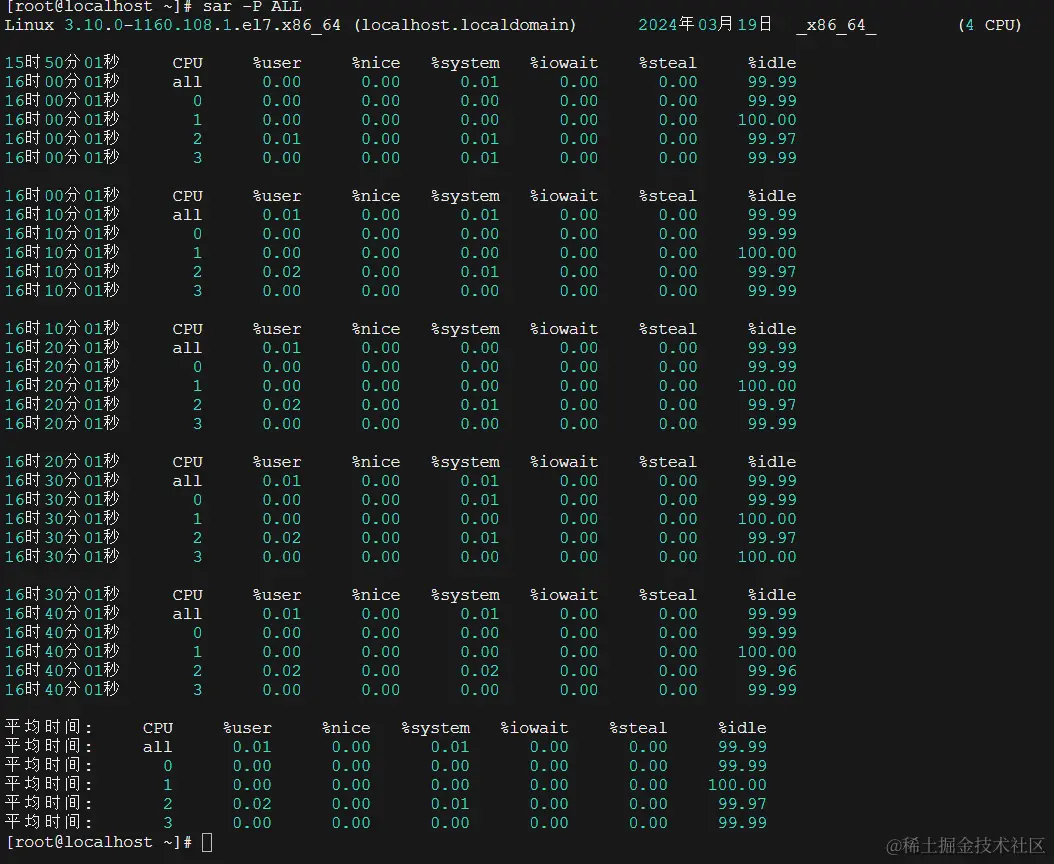Click %idle 99.99 in 16时20分01秒 all row
The width and height of the screenshot is (1054, 864).
(772, 348)
